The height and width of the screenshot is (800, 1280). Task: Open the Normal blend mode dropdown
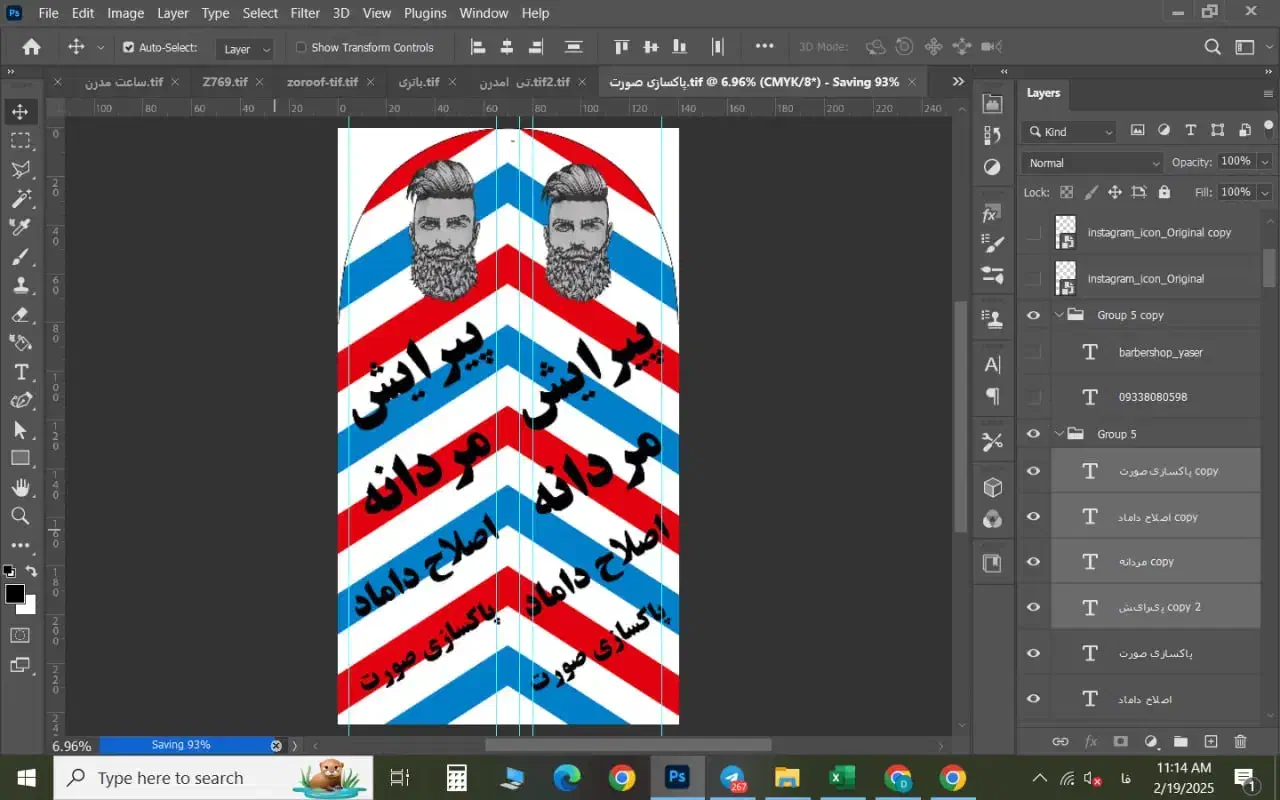[x=1092, y=163]
